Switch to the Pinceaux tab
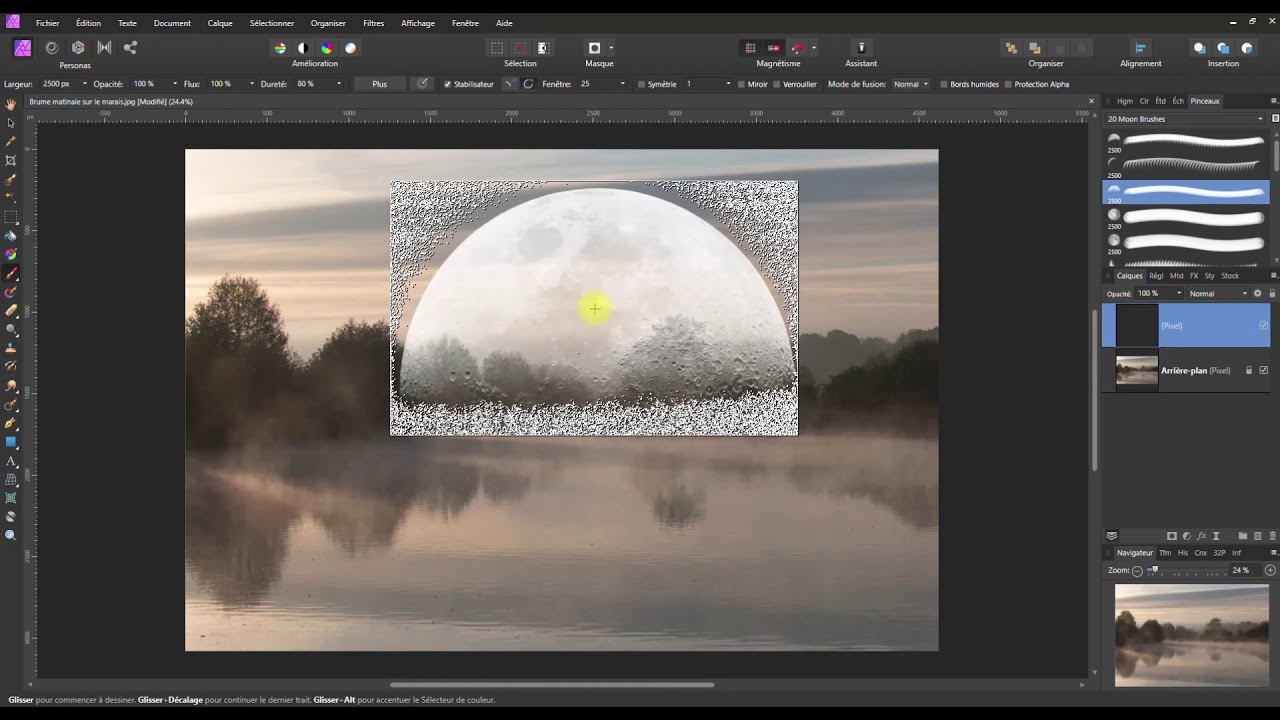This screenshot has height=720, width=1280. tap(1205, 101)
